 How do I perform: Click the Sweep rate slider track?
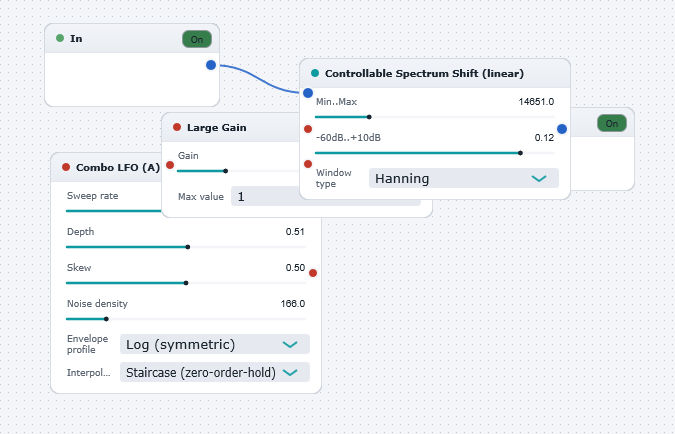(x=114, y=211)
